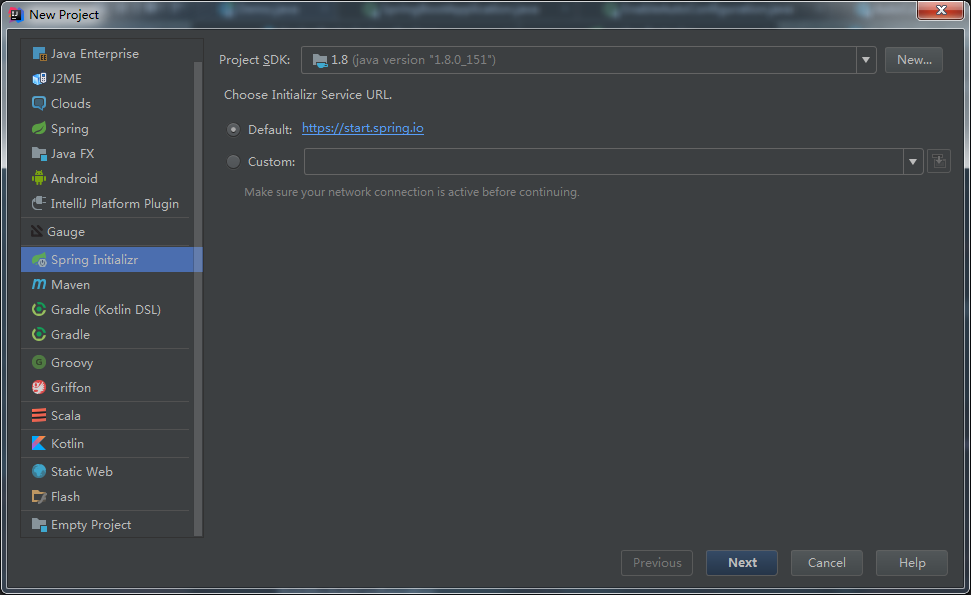Screen dimensions: 971x595
Task: Click the Next button
Action: (x=742, y=563)
